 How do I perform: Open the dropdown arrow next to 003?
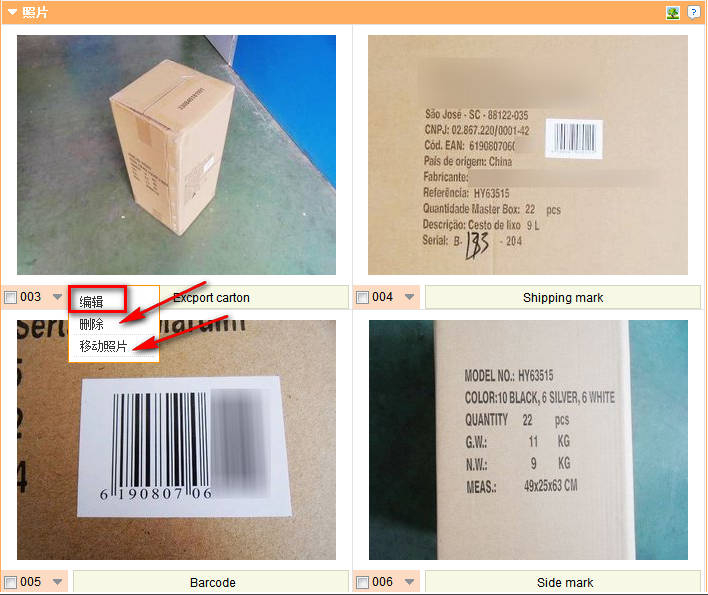(x=57, y=297)
